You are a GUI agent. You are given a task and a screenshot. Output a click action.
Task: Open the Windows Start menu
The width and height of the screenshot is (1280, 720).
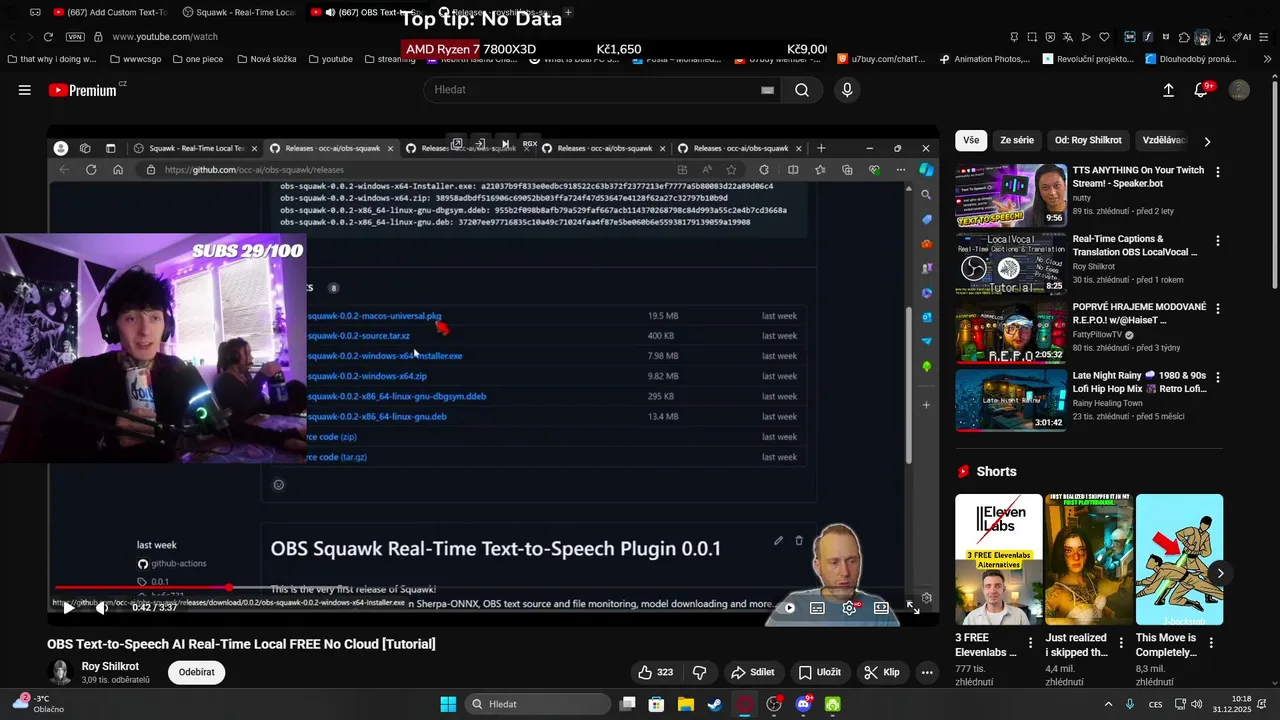[448, 704]
